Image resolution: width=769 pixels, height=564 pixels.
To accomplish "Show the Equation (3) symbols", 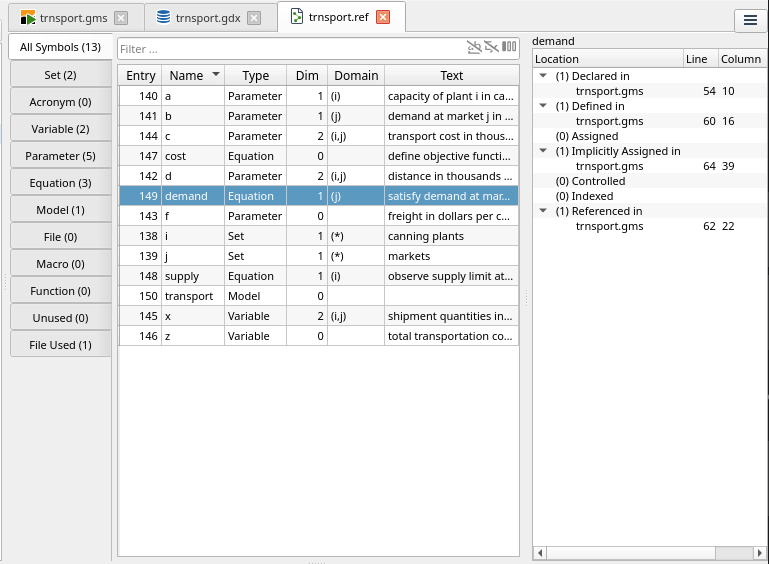I will 60,183.
